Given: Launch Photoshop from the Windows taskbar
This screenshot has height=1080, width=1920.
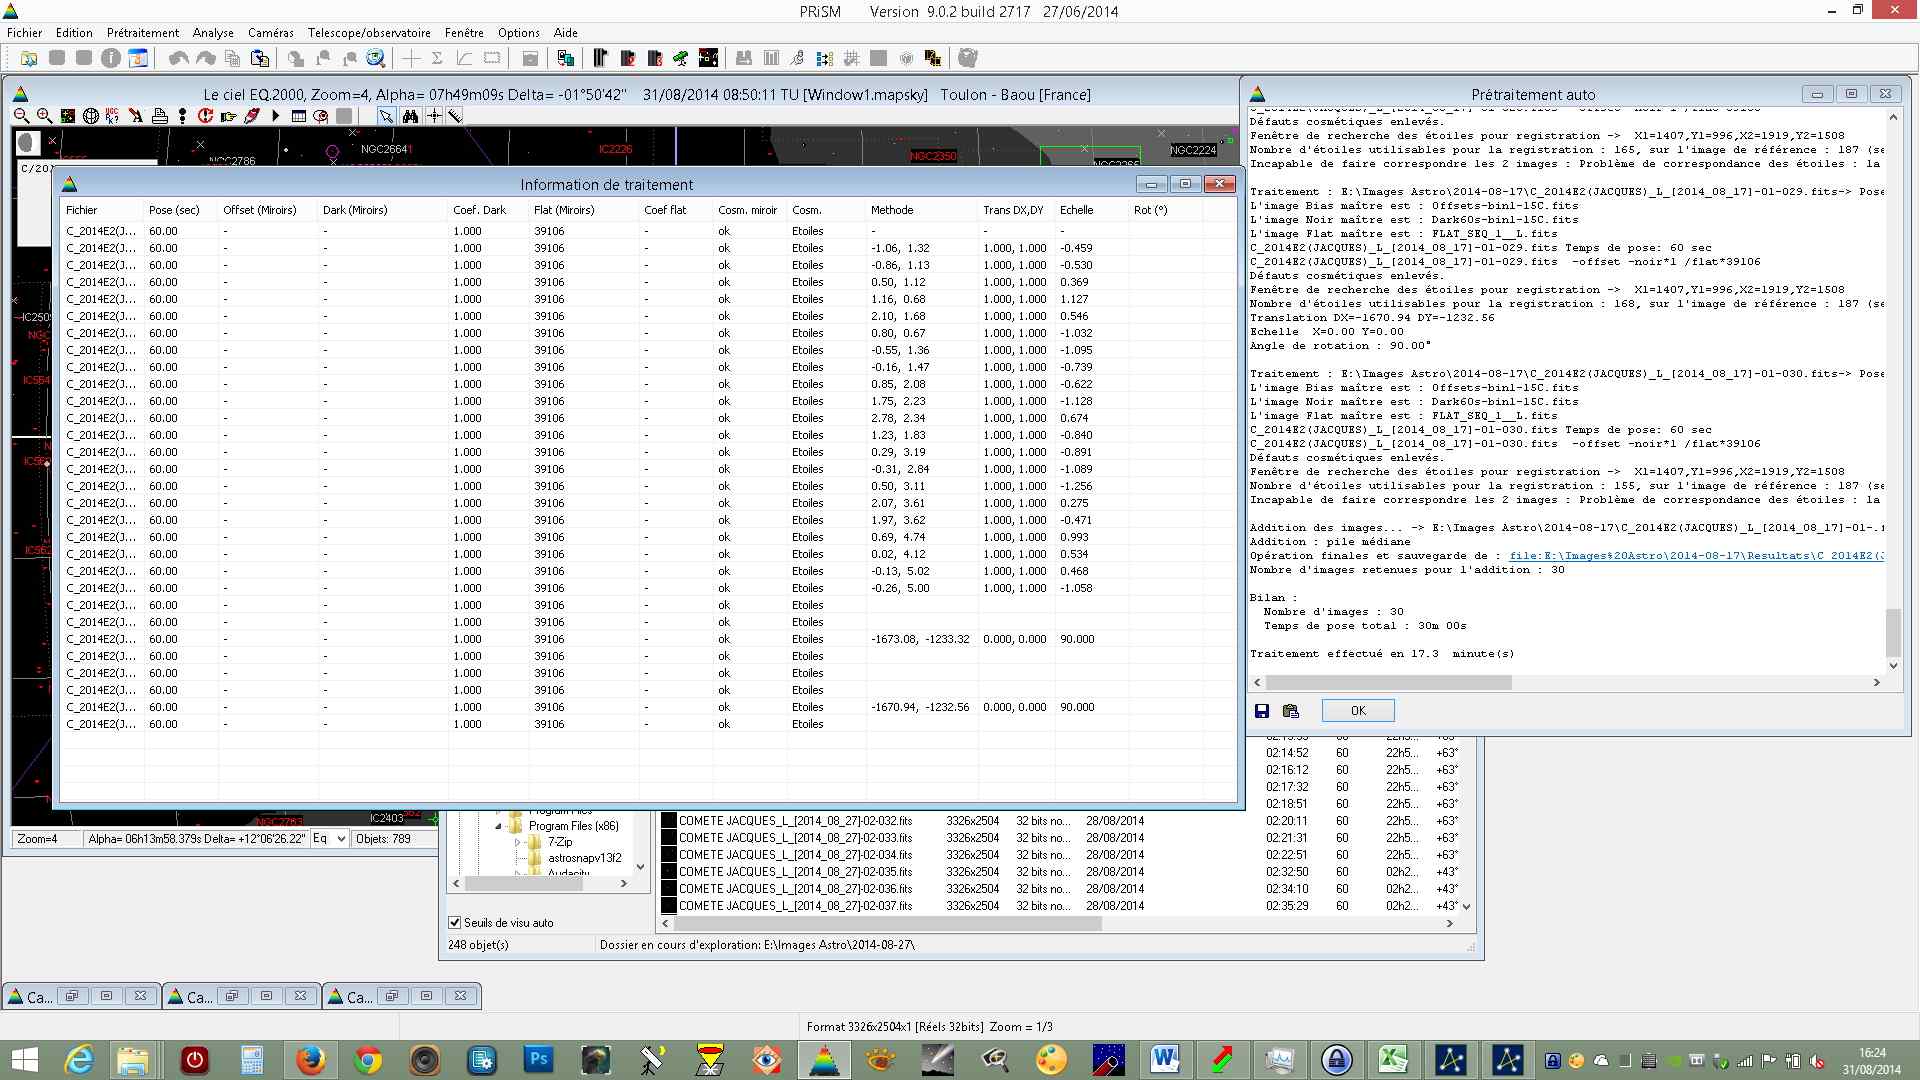Looking at the screenshot, I should pos(538,1059).
